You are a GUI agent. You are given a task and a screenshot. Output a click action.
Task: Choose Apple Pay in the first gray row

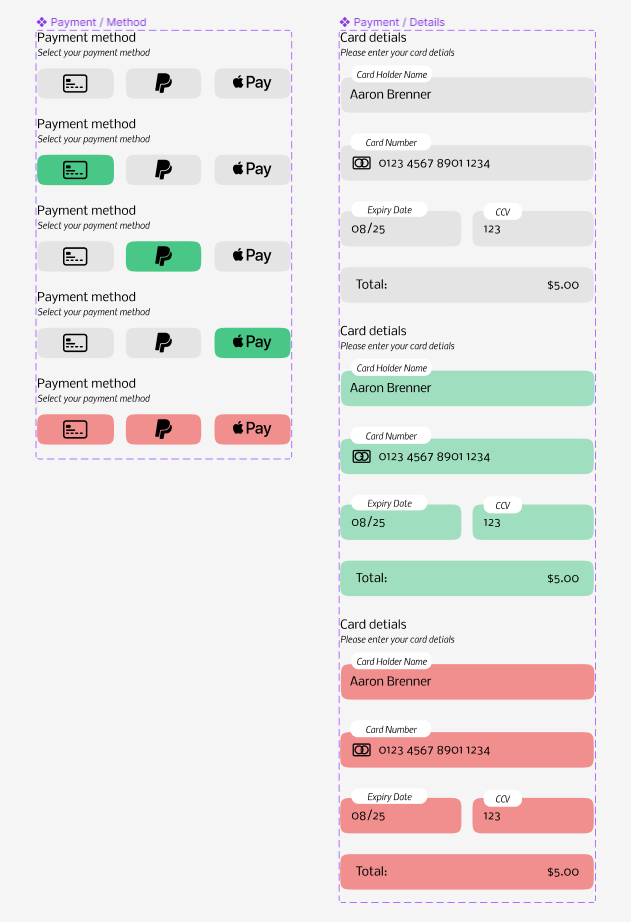click(x=252, y=83)
